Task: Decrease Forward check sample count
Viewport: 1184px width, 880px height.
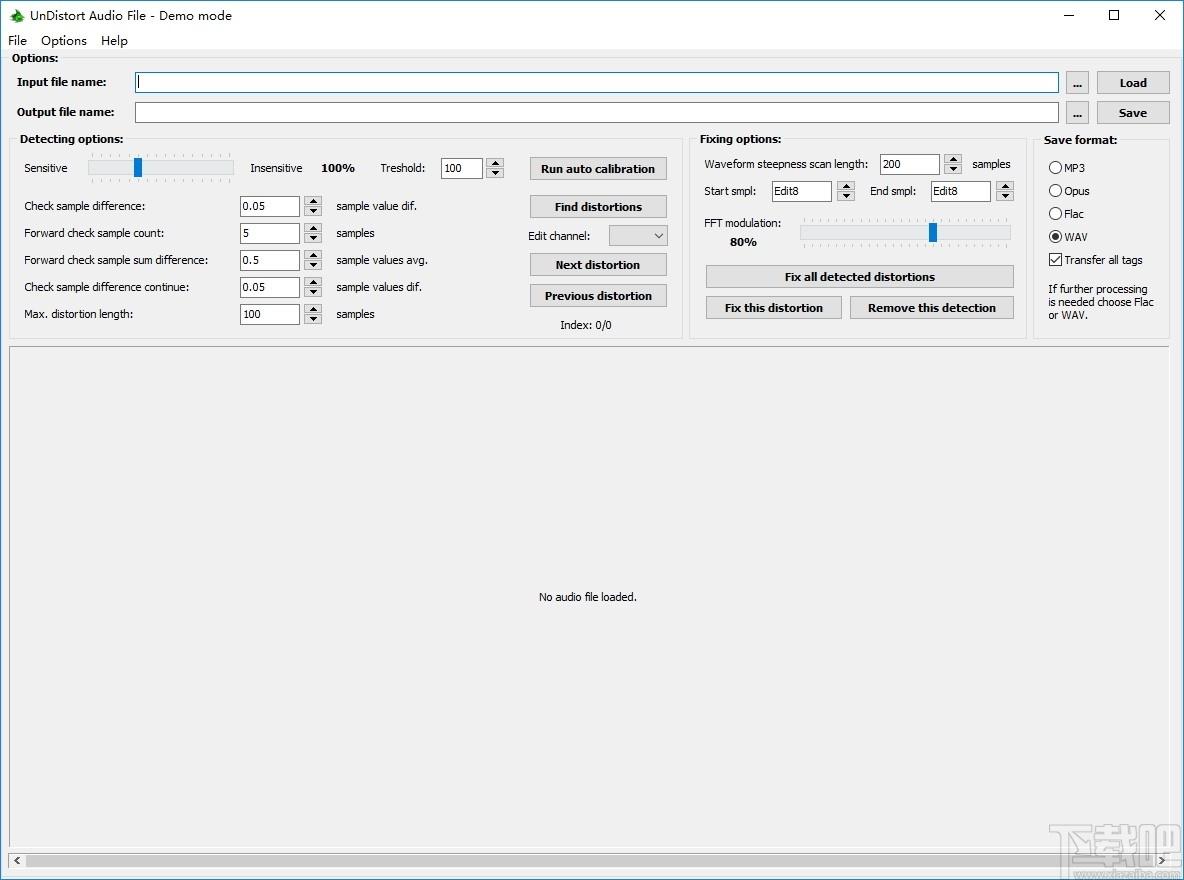Action: click(x=313, y=239)
